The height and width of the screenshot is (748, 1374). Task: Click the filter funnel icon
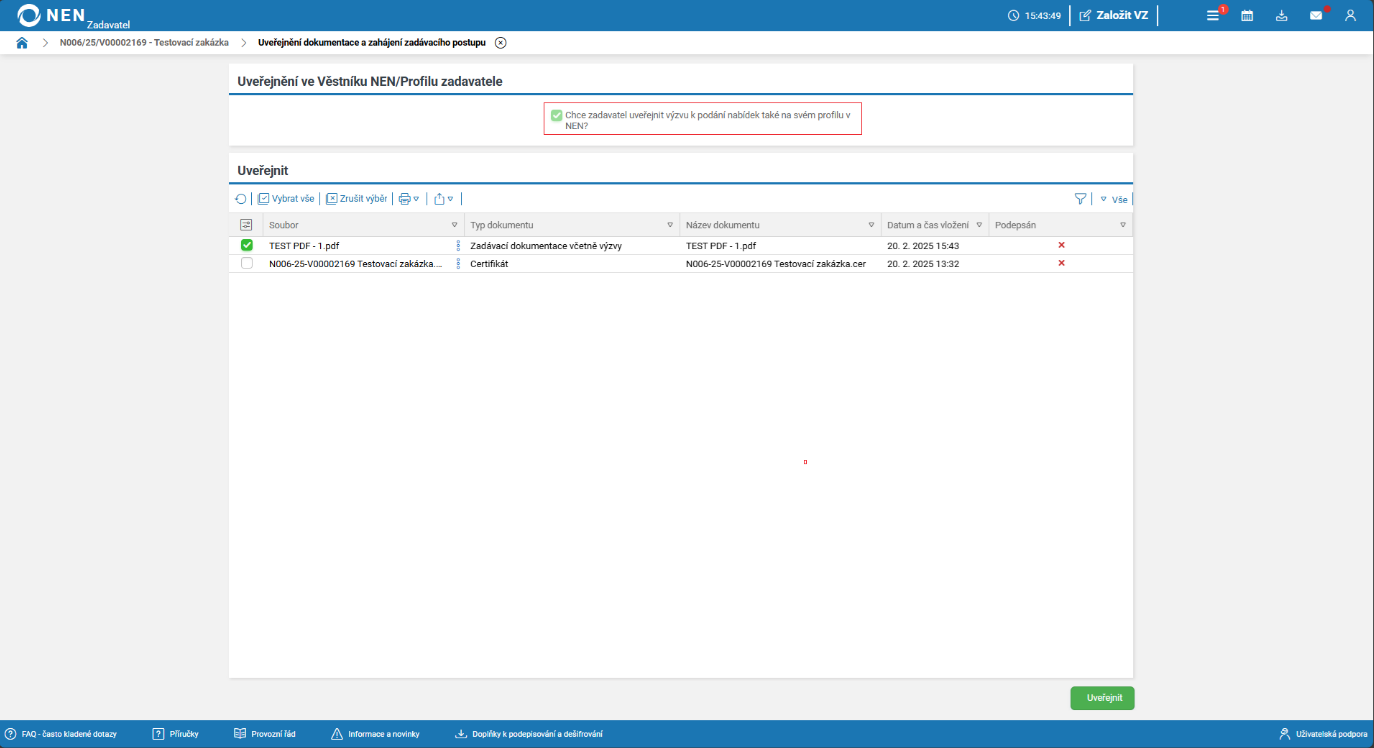[x=1080, y=199]
